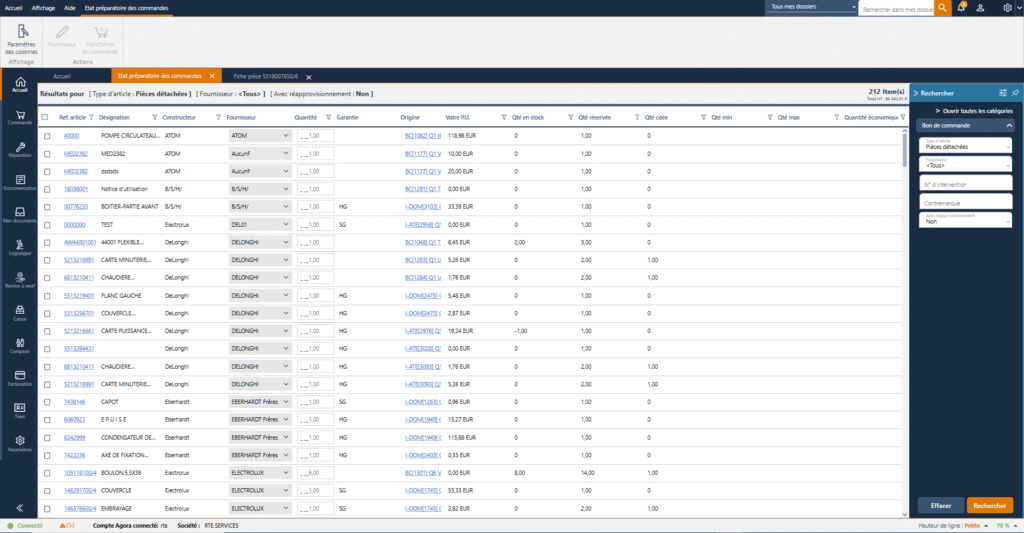Click the N° d'intervention input field
Viewport: 1024px width, 533px height.
pos(963,182)
